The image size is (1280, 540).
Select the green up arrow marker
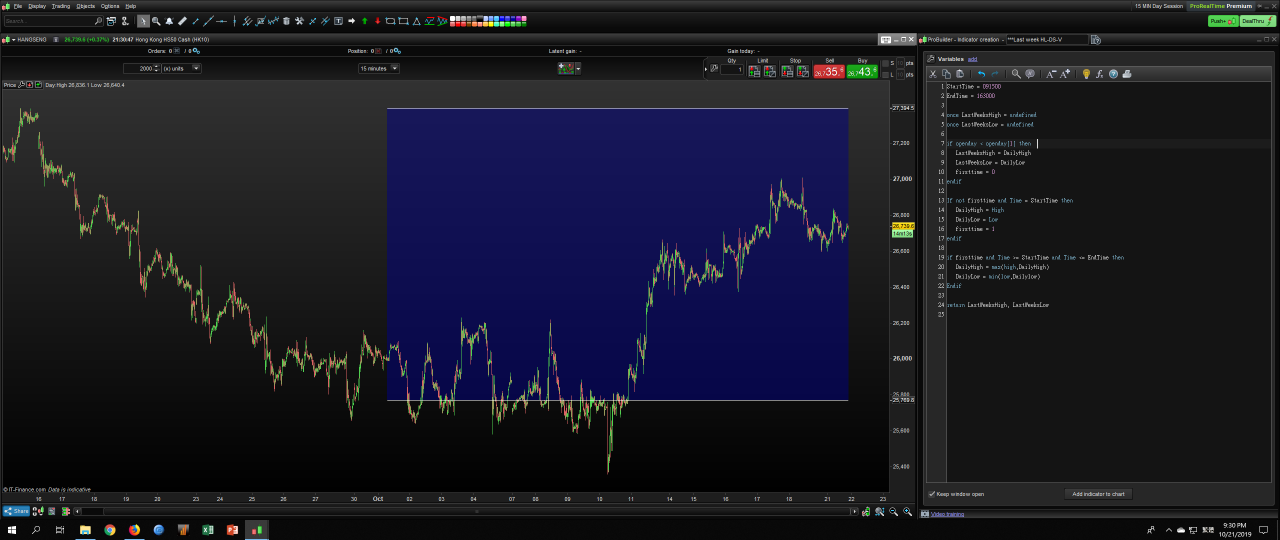pos(364,21)
